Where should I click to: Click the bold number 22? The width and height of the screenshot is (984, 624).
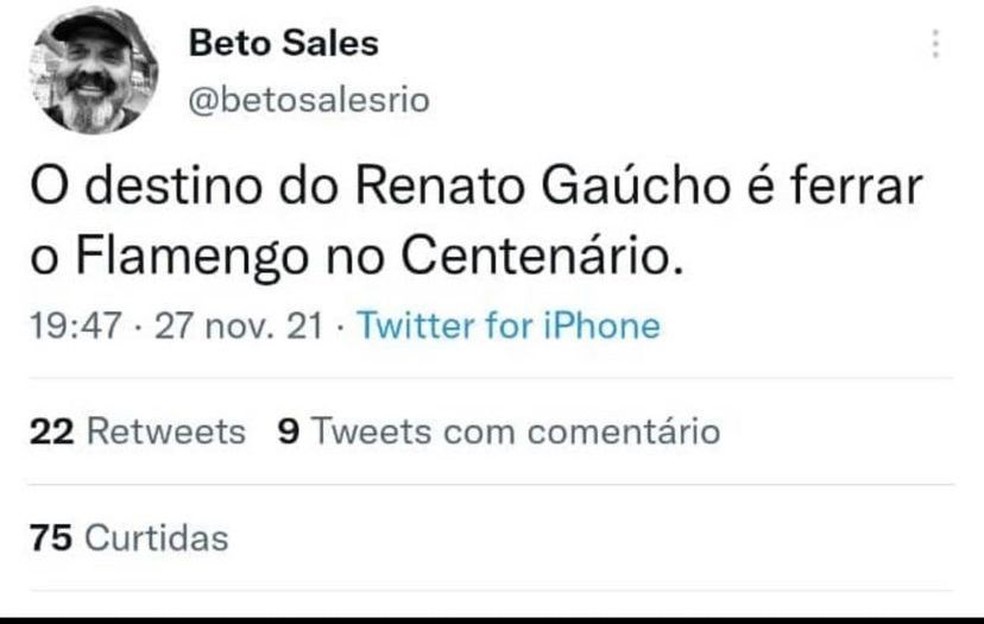click(x=53, y=431)
